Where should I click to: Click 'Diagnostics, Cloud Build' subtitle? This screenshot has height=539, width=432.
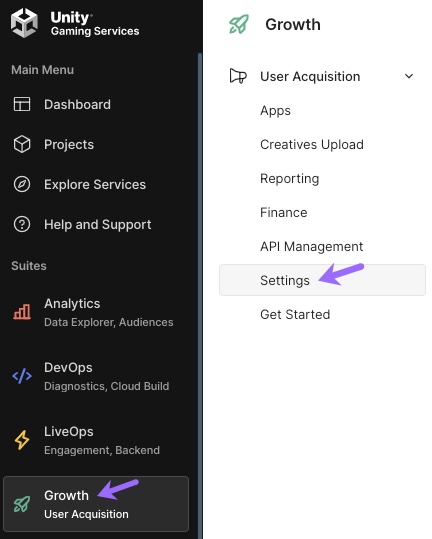(x=107, y=386)
